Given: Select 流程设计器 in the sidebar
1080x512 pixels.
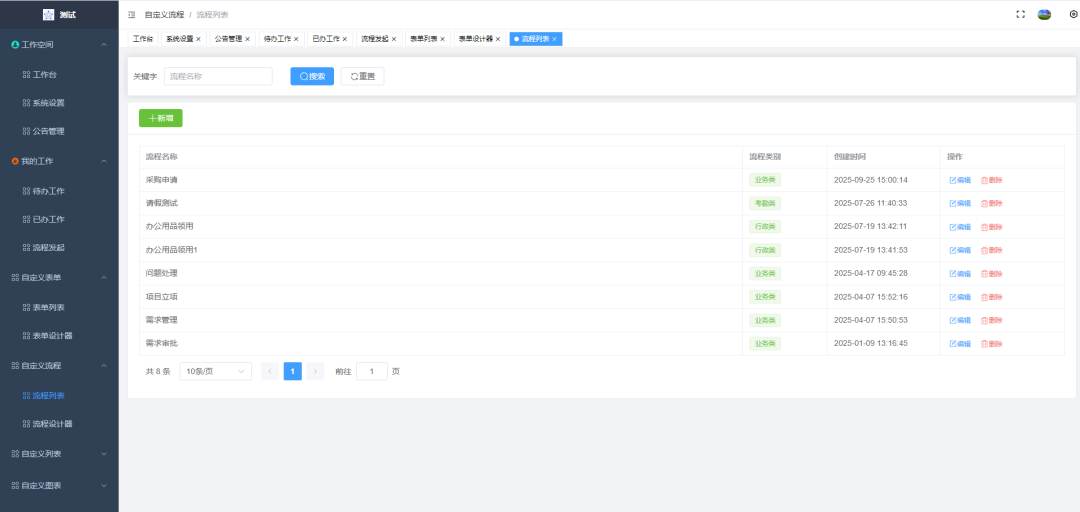Looking at the screenshot, I should point(52,424).
